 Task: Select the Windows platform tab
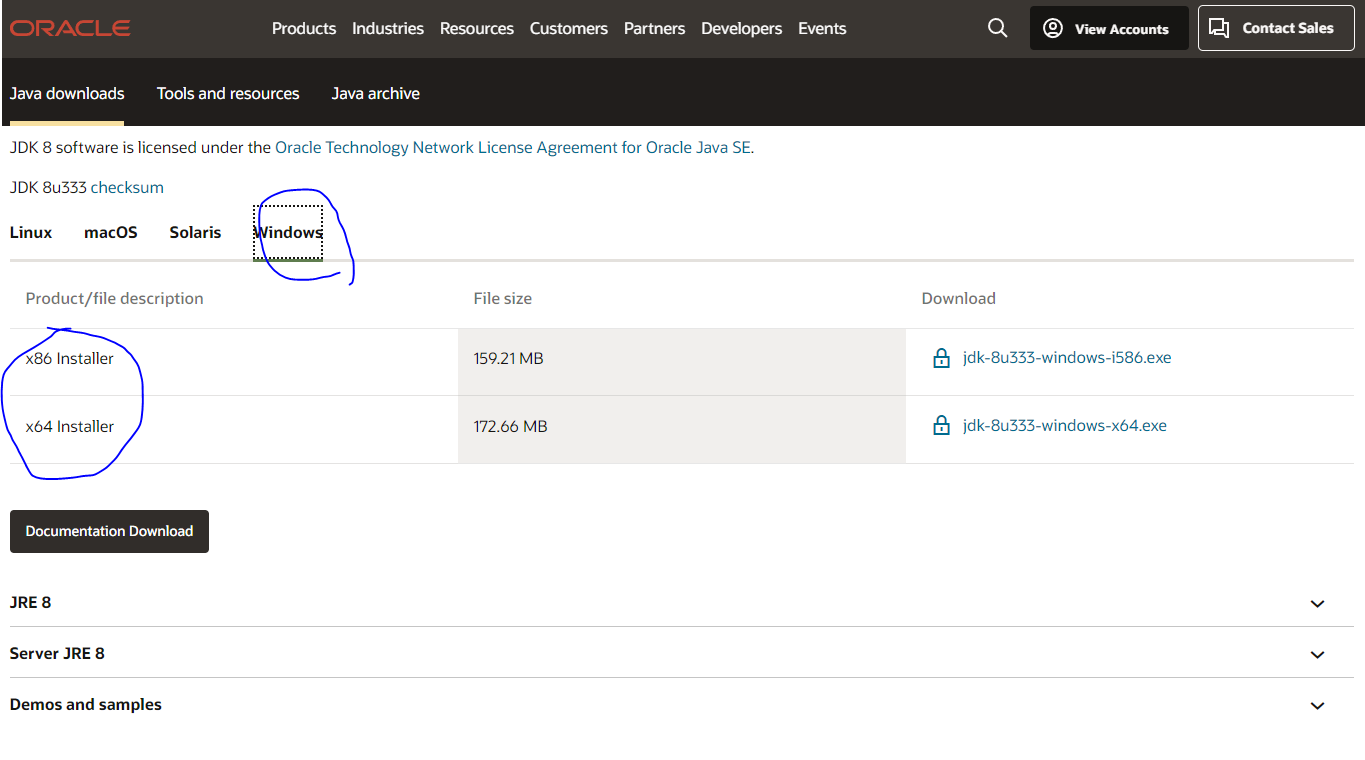(288, 232)
